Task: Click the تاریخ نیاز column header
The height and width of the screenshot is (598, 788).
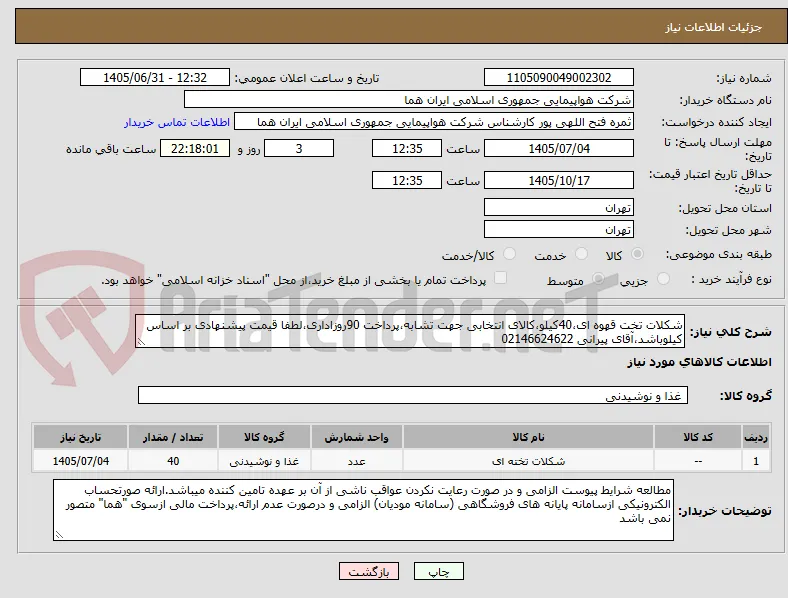Action: click(x=80, y=437)
